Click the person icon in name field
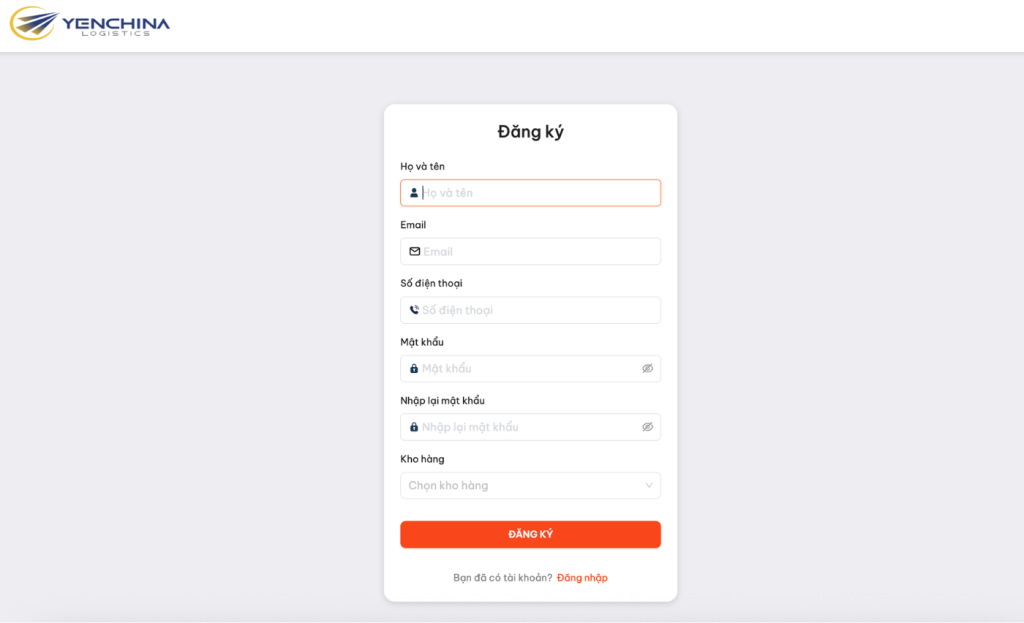 (x=414, y=193)
